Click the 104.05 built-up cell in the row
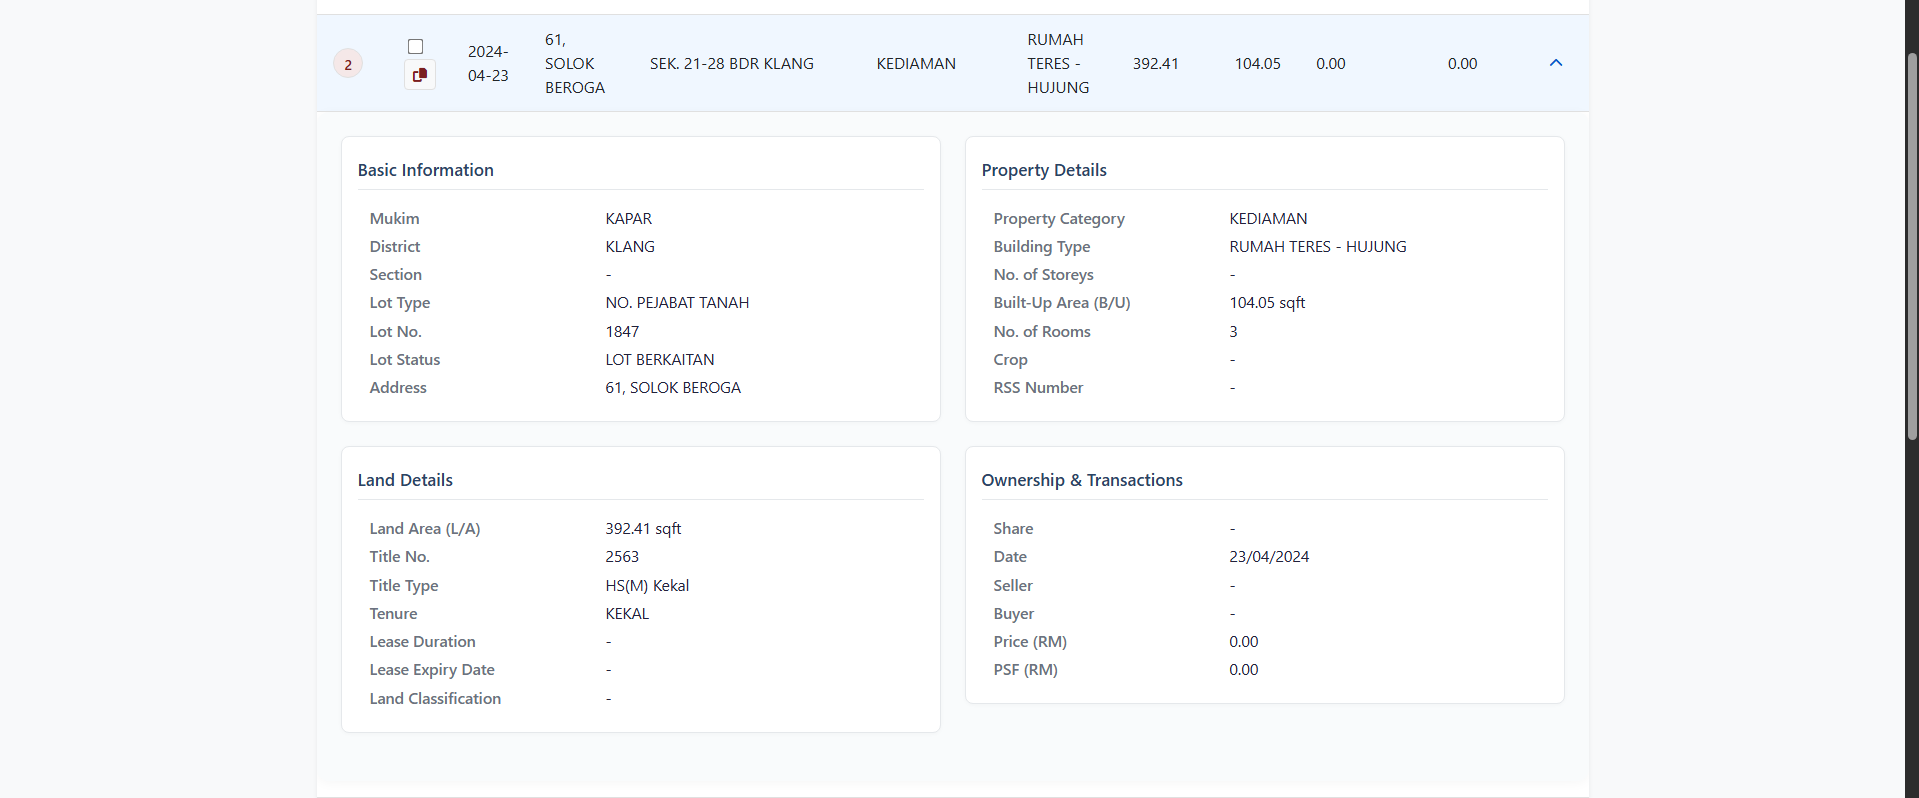Viewport: 1919px width, 798px height. point(1257,64)
